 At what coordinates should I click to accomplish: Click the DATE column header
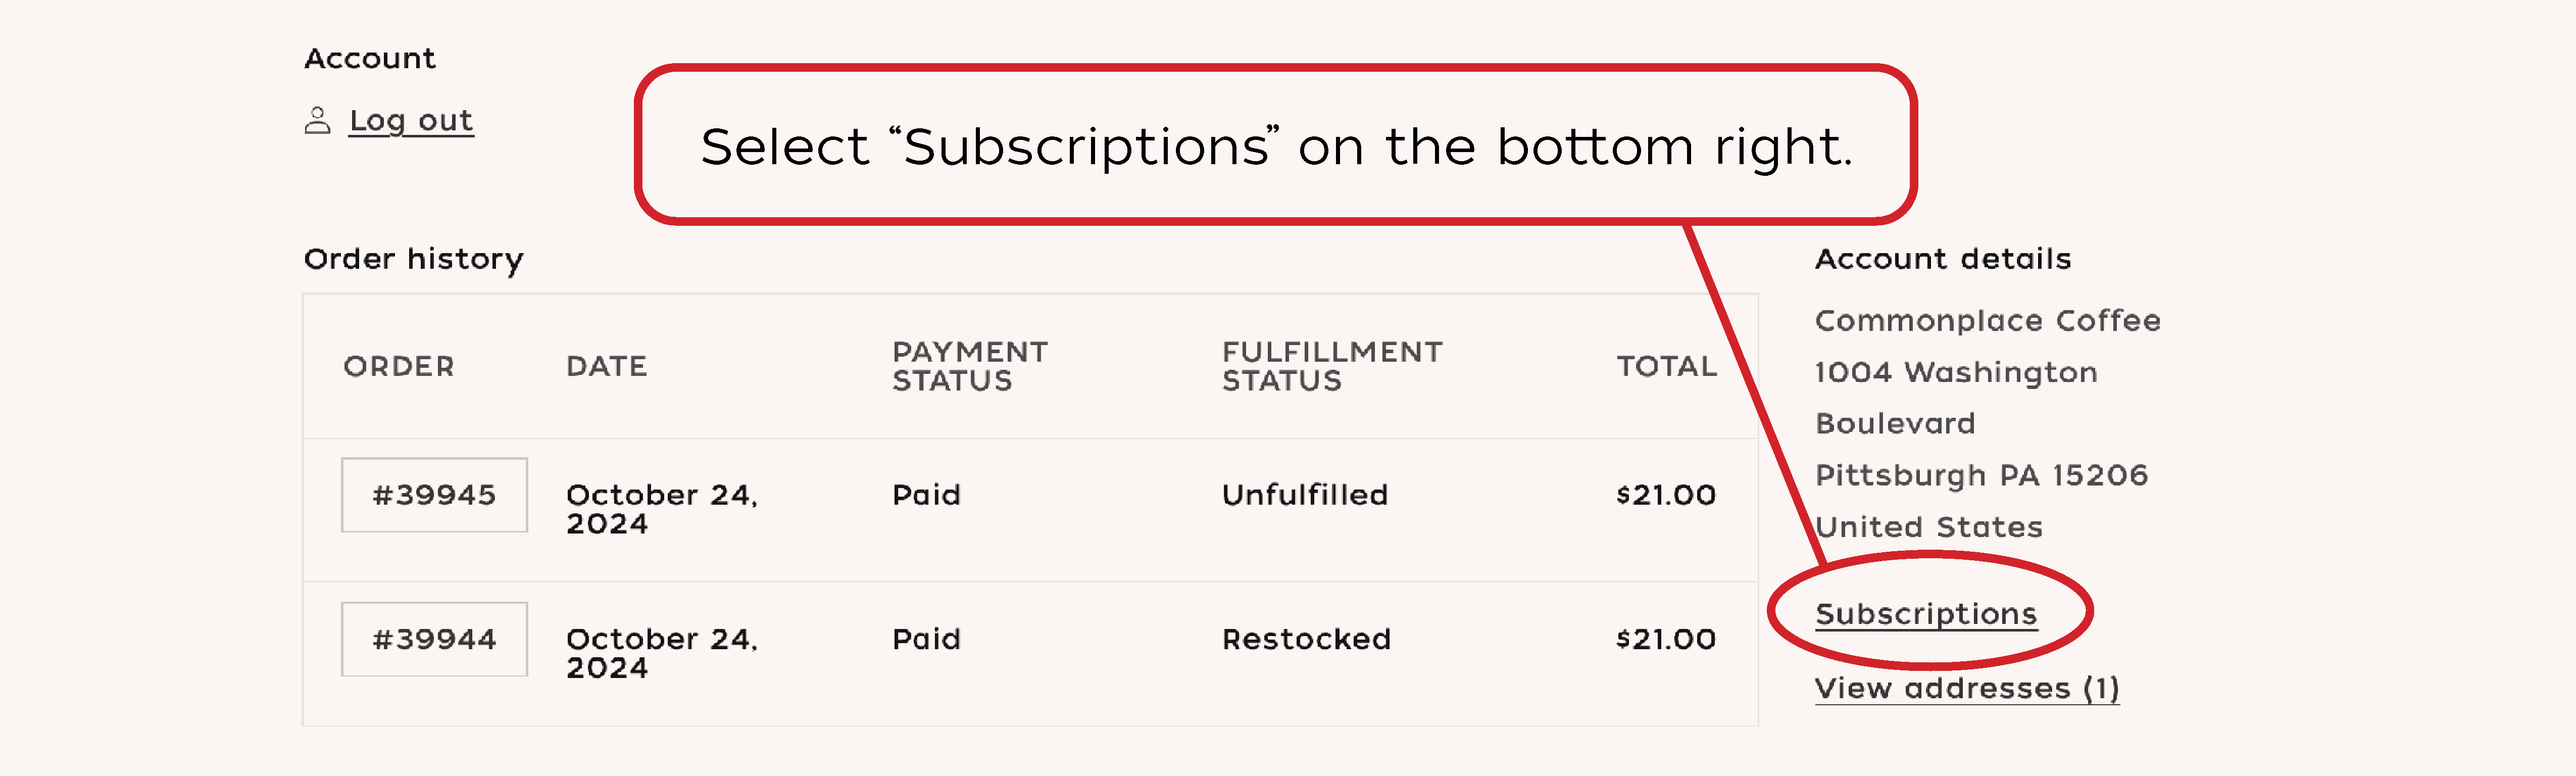pyautogui.click(x=606, y=366)
